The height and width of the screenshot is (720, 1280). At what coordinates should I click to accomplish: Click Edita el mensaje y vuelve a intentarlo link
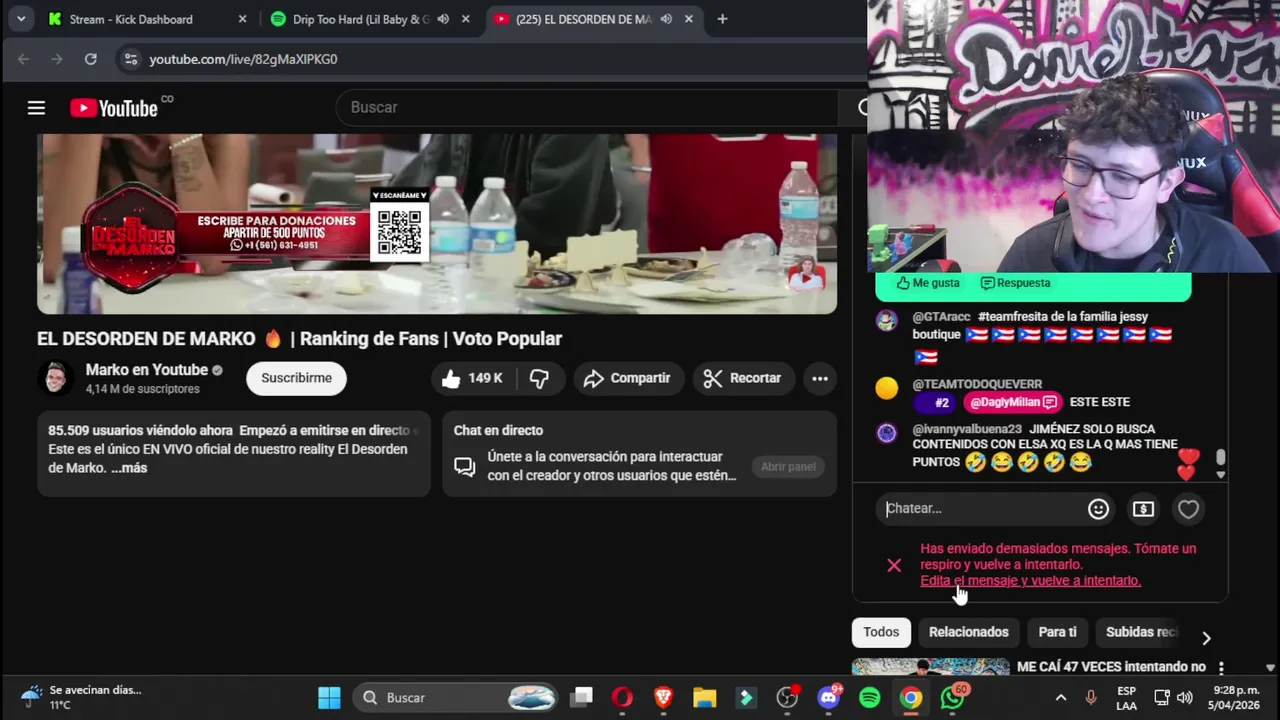pos(1030,581)
